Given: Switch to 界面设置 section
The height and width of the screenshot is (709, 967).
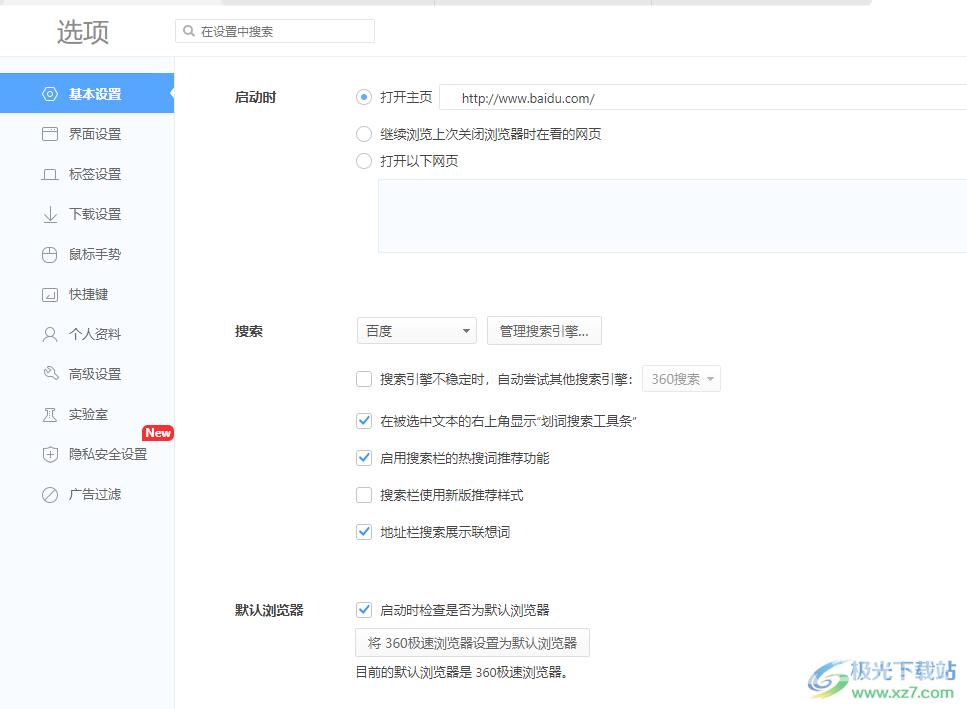Looking at the screenshot, I should [87, 134].
